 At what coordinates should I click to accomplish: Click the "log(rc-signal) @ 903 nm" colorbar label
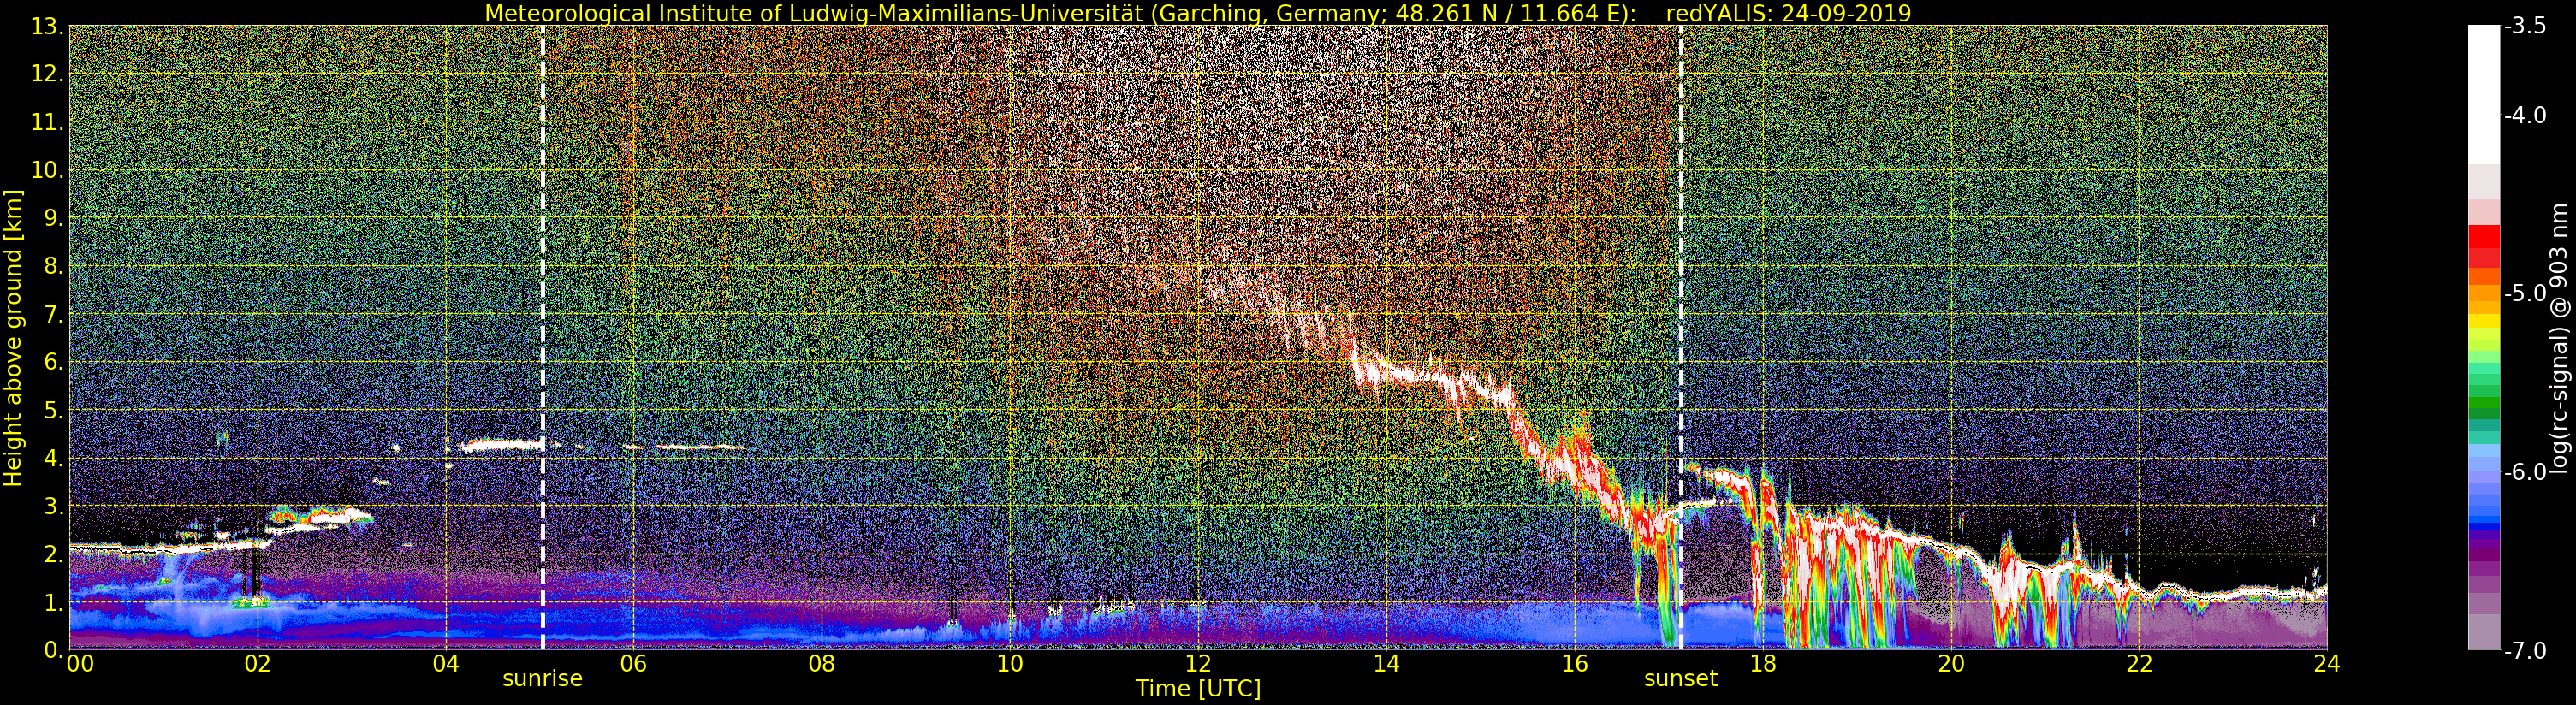coord(2560,338)
